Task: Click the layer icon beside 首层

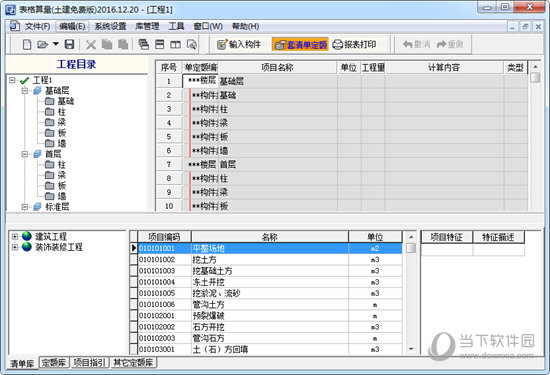Action: (37, 154)
